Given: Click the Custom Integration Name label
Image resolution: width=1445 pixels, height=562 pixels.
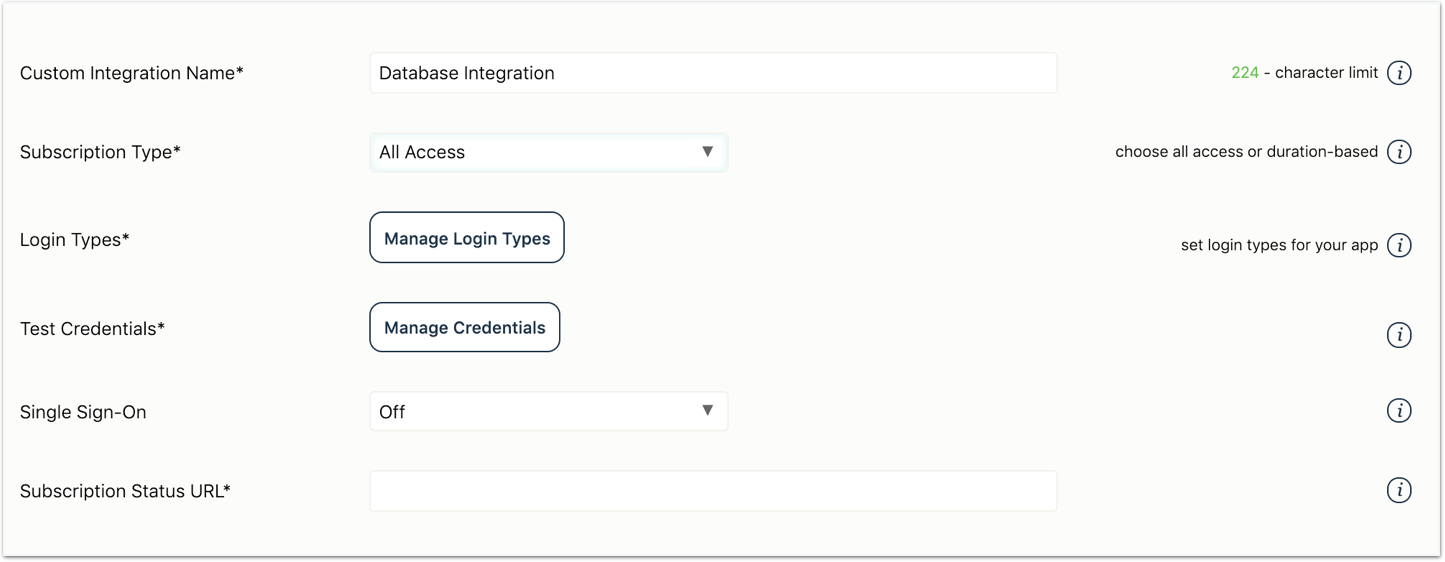Looking at the screenshot, I should 132,73.
